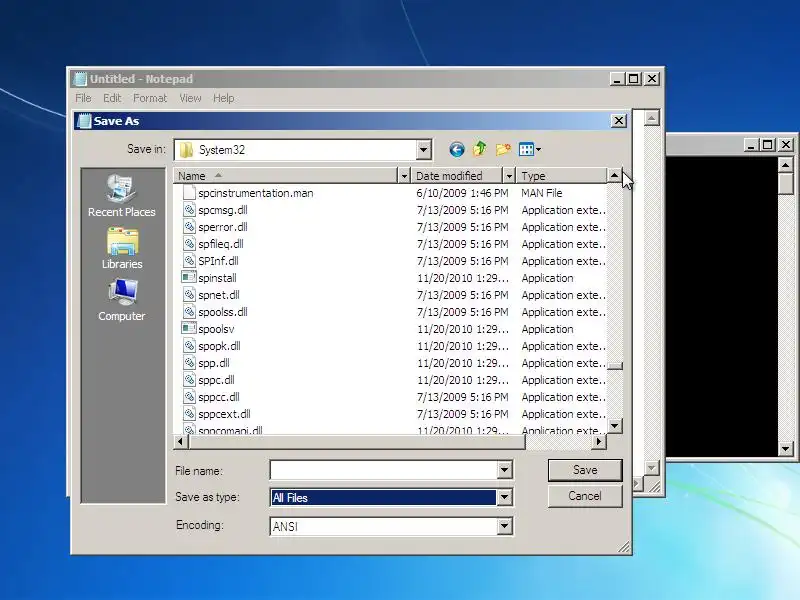The width and height of the screenshot is (800, 600).
Task: Open the Help menu in Notepad
Action: [223, 98]
